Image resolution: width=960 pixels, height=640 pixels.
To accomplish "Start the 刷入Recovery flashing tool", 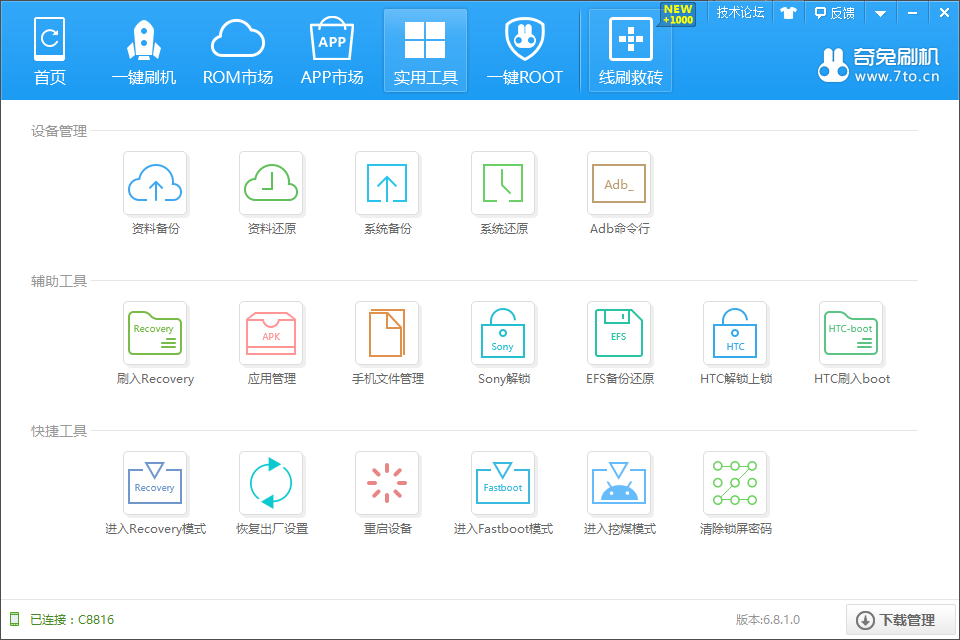I will [x=155, y=333].
